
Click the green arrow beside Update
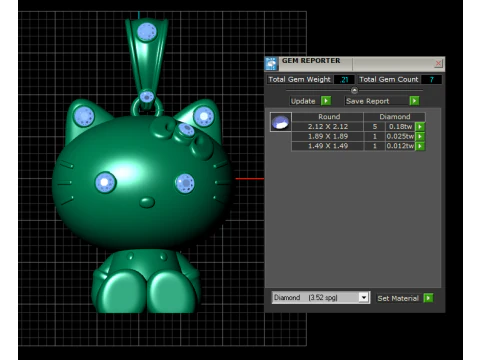pyautogui.click(x=326, y=101)
